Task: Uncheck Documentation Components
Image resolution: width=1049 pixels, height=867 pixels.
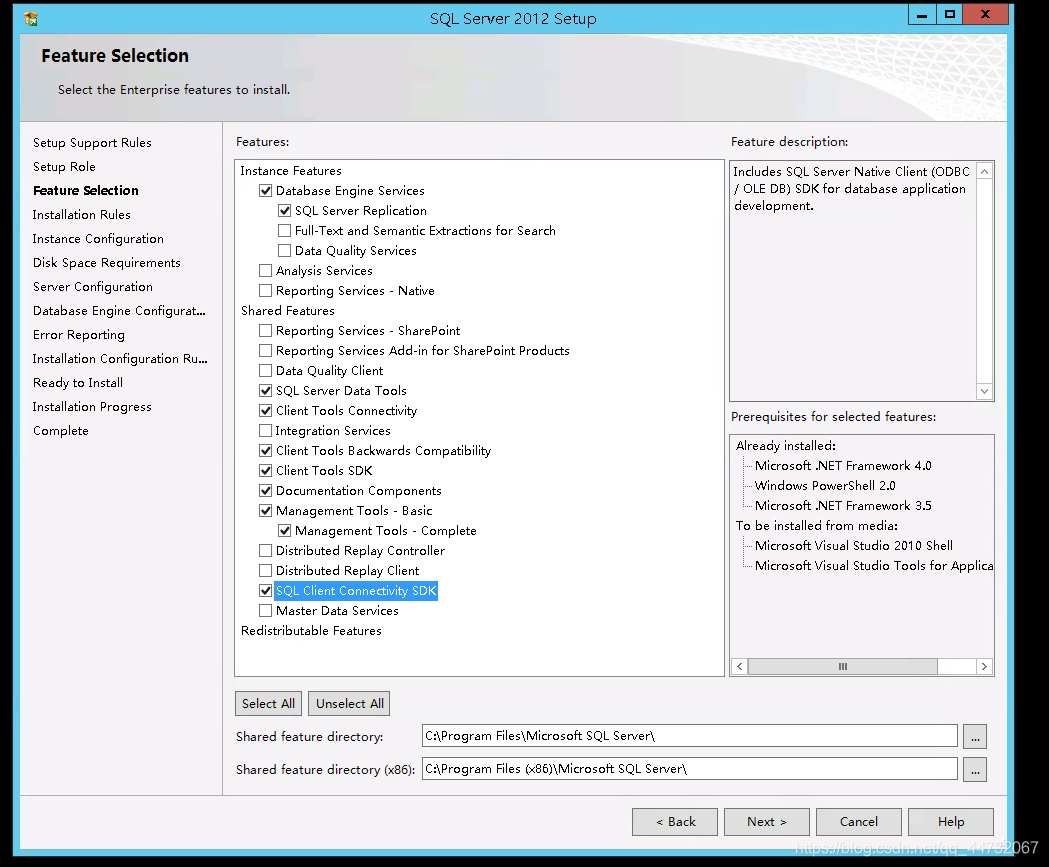Action: tap(266, 491)
